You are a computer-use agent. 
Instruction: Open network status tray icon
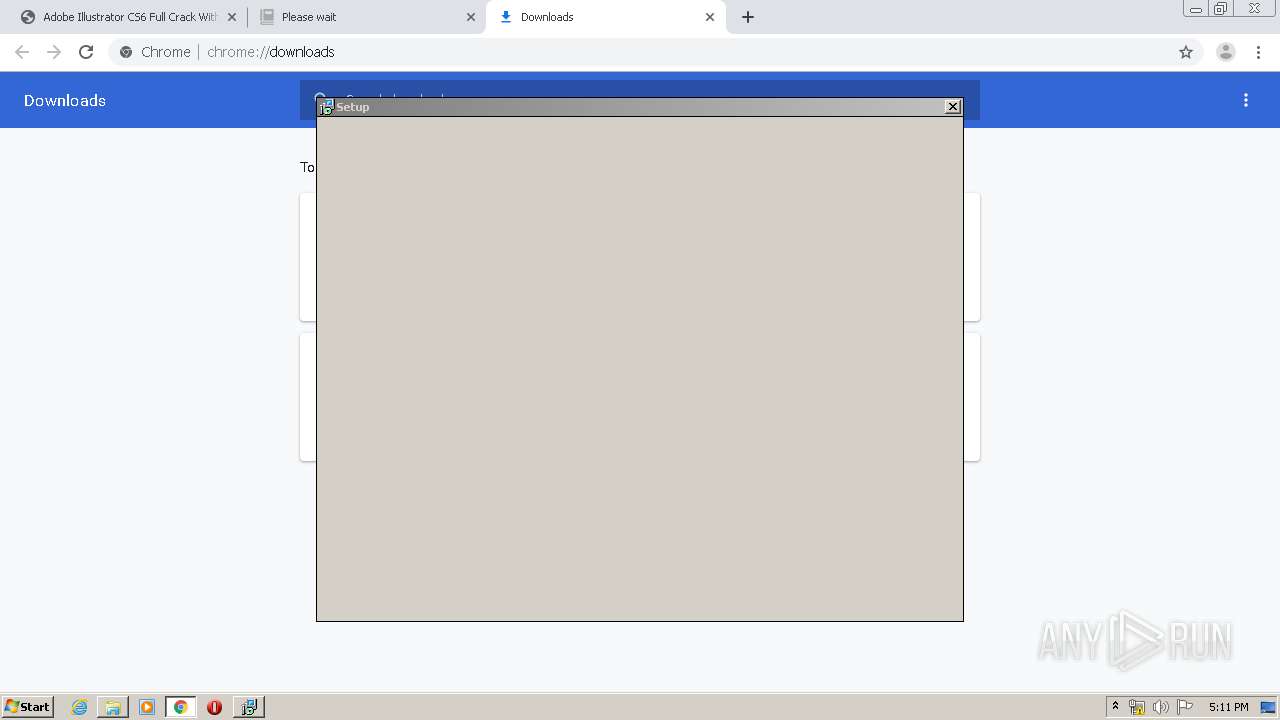point(1137,707)
